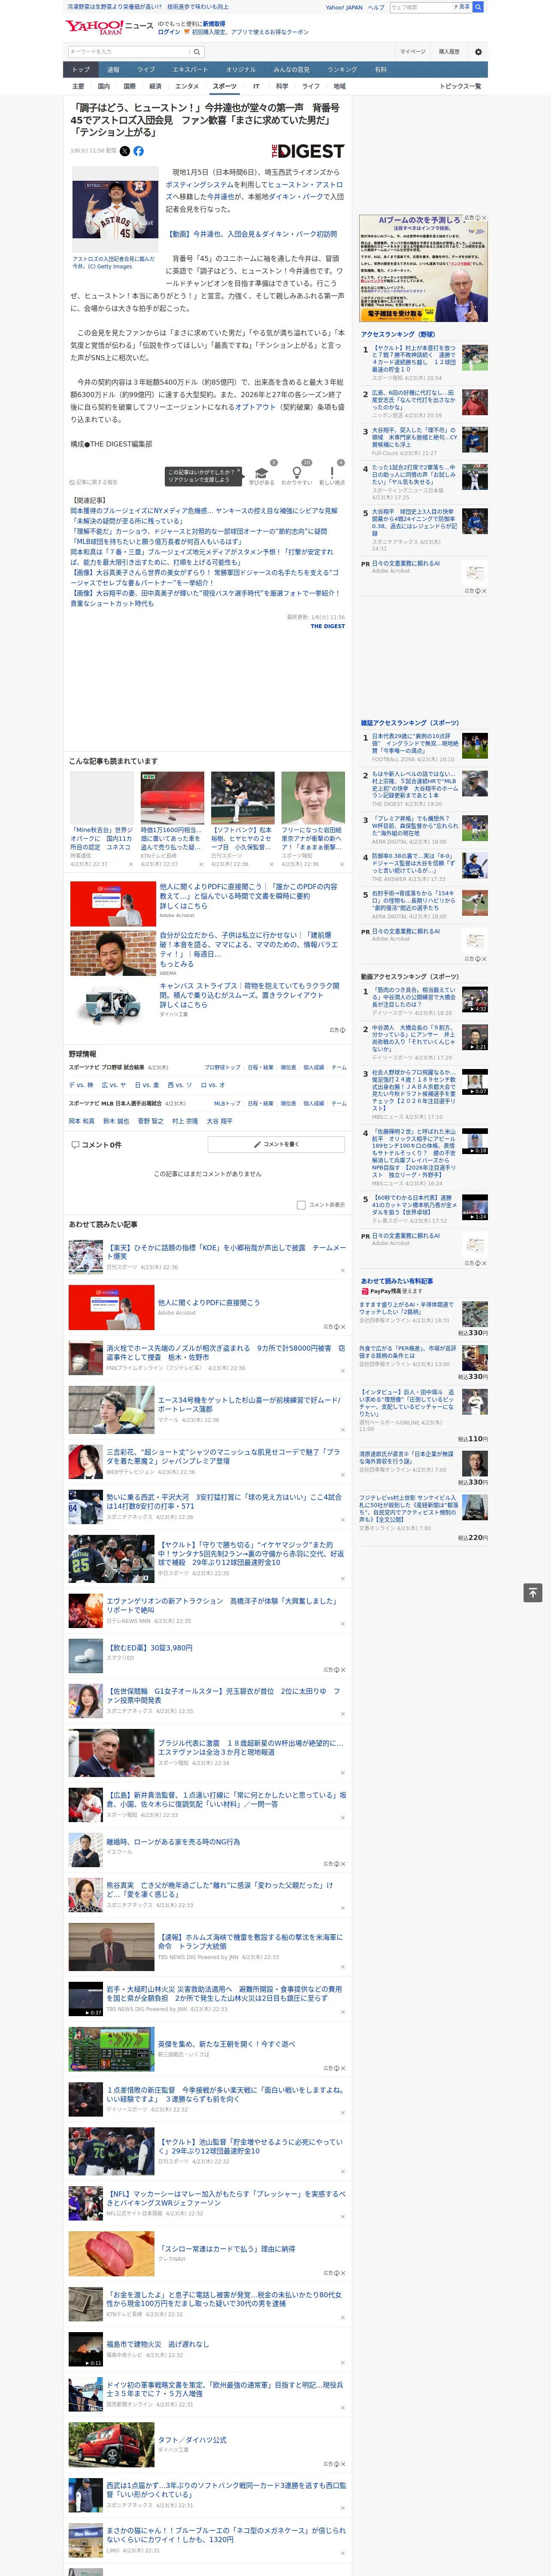Open the エース34号機 杉山喬一 article link
Screen dimensions: 551x2576
(248, 1405)
